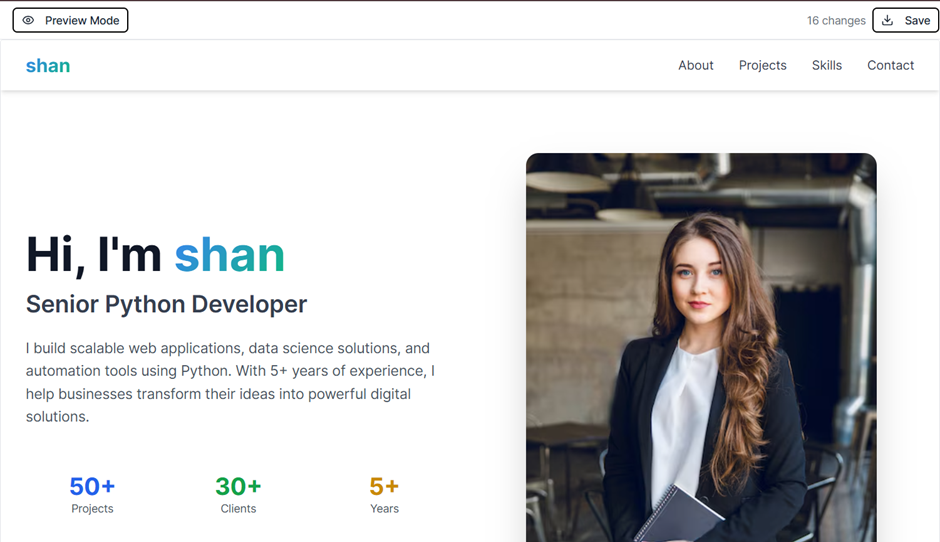Click the download icon beside Save

point(887,20)
